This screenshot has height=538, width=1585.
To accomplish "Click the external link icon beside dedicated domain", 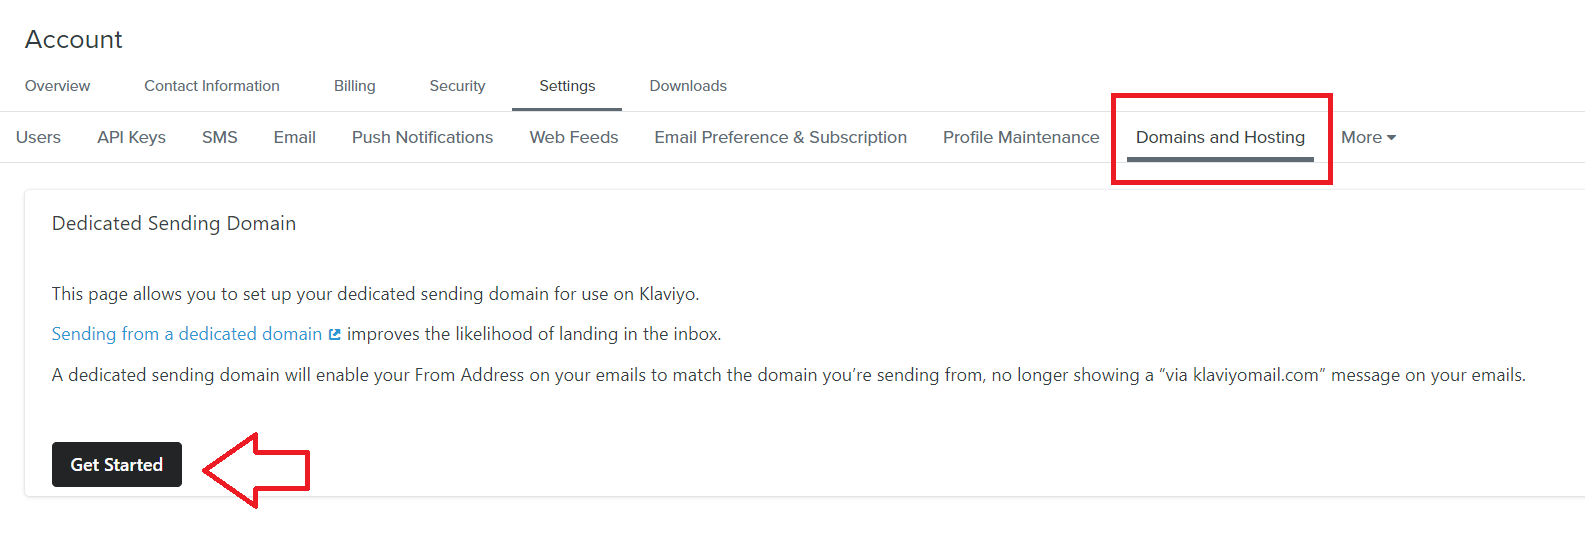I will 335,335.
